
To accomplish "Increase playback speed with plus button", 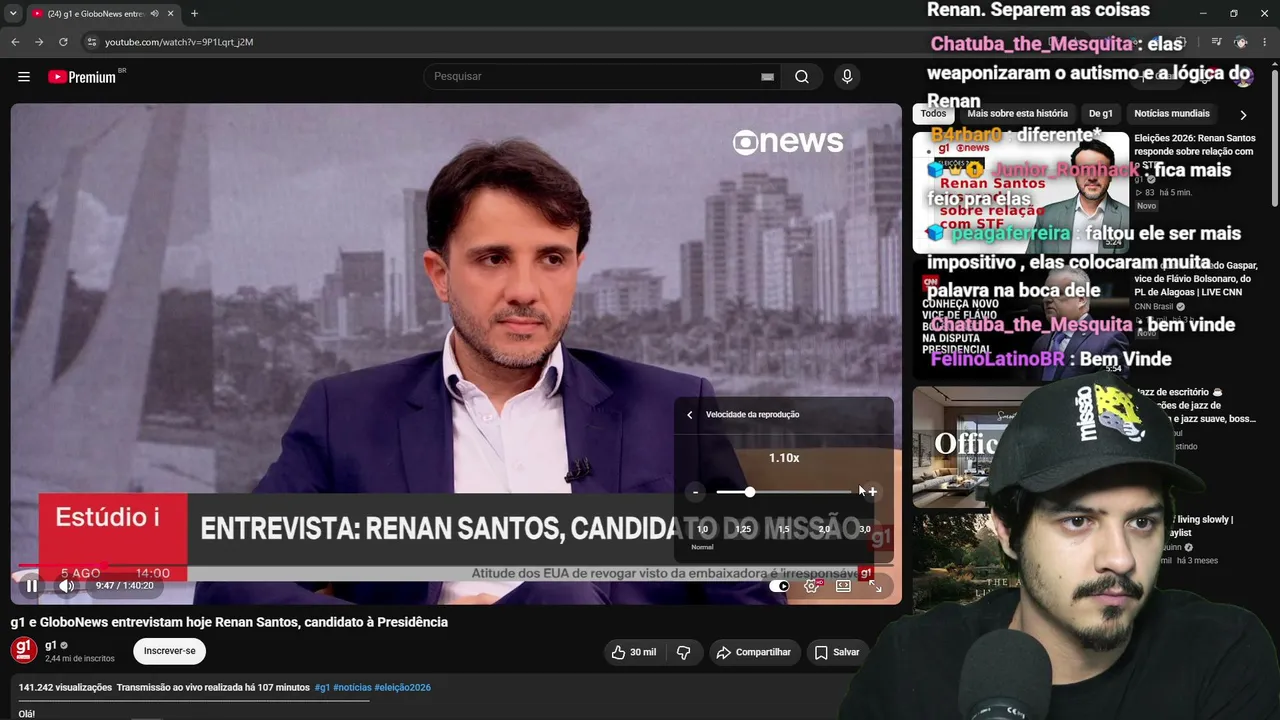I will [x=872, y=492].
